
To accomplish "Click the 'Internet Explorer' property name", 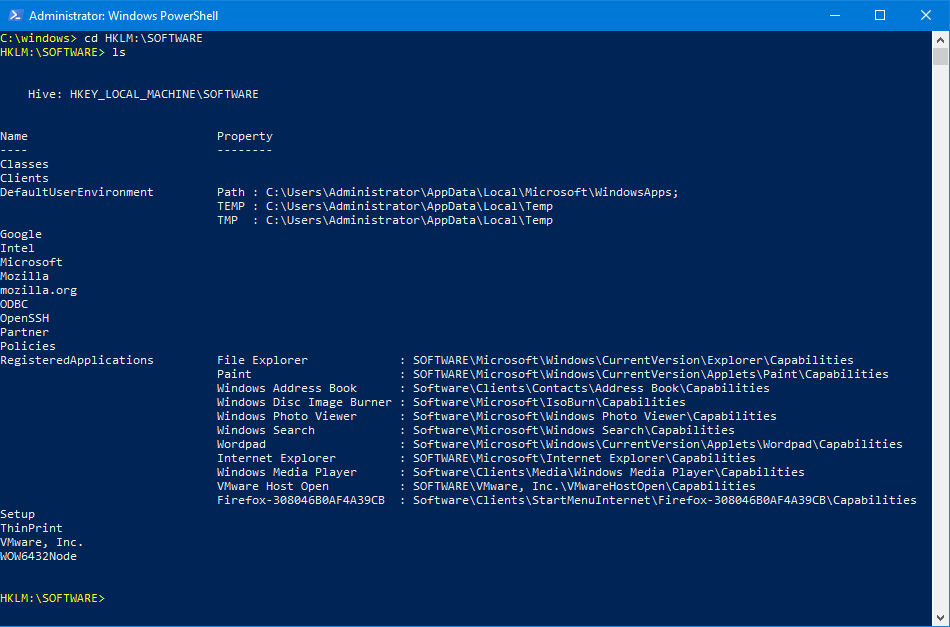I will pyautogui.click(x=276, y=458).
